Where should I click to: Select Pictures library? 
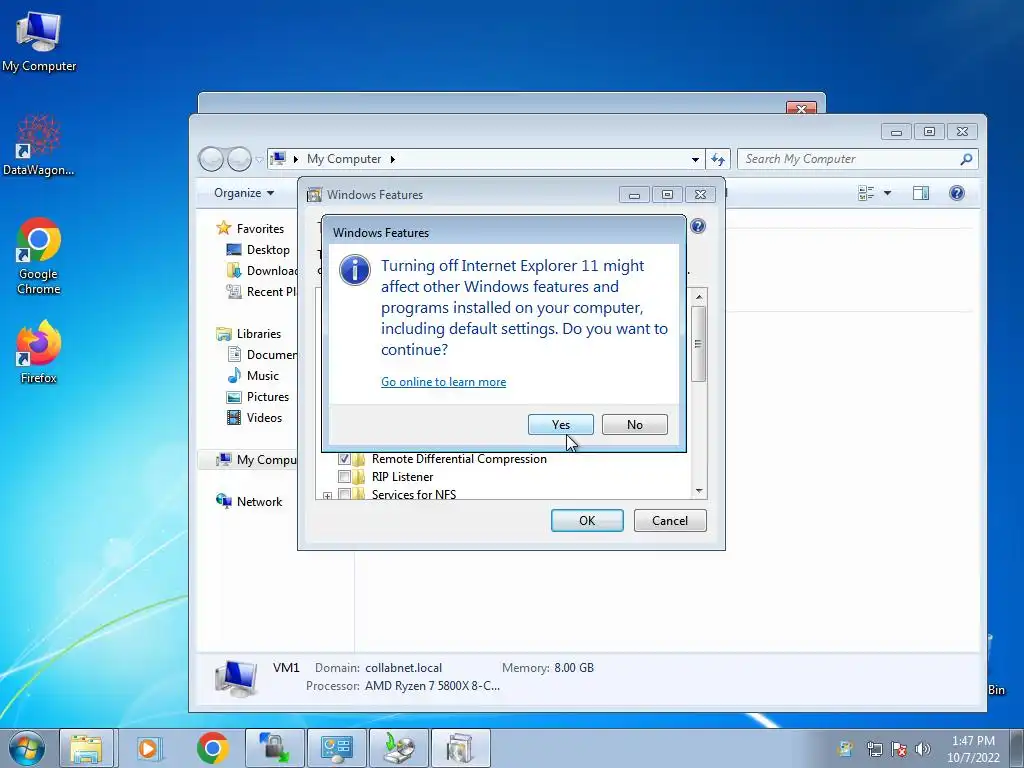[268, 396]
